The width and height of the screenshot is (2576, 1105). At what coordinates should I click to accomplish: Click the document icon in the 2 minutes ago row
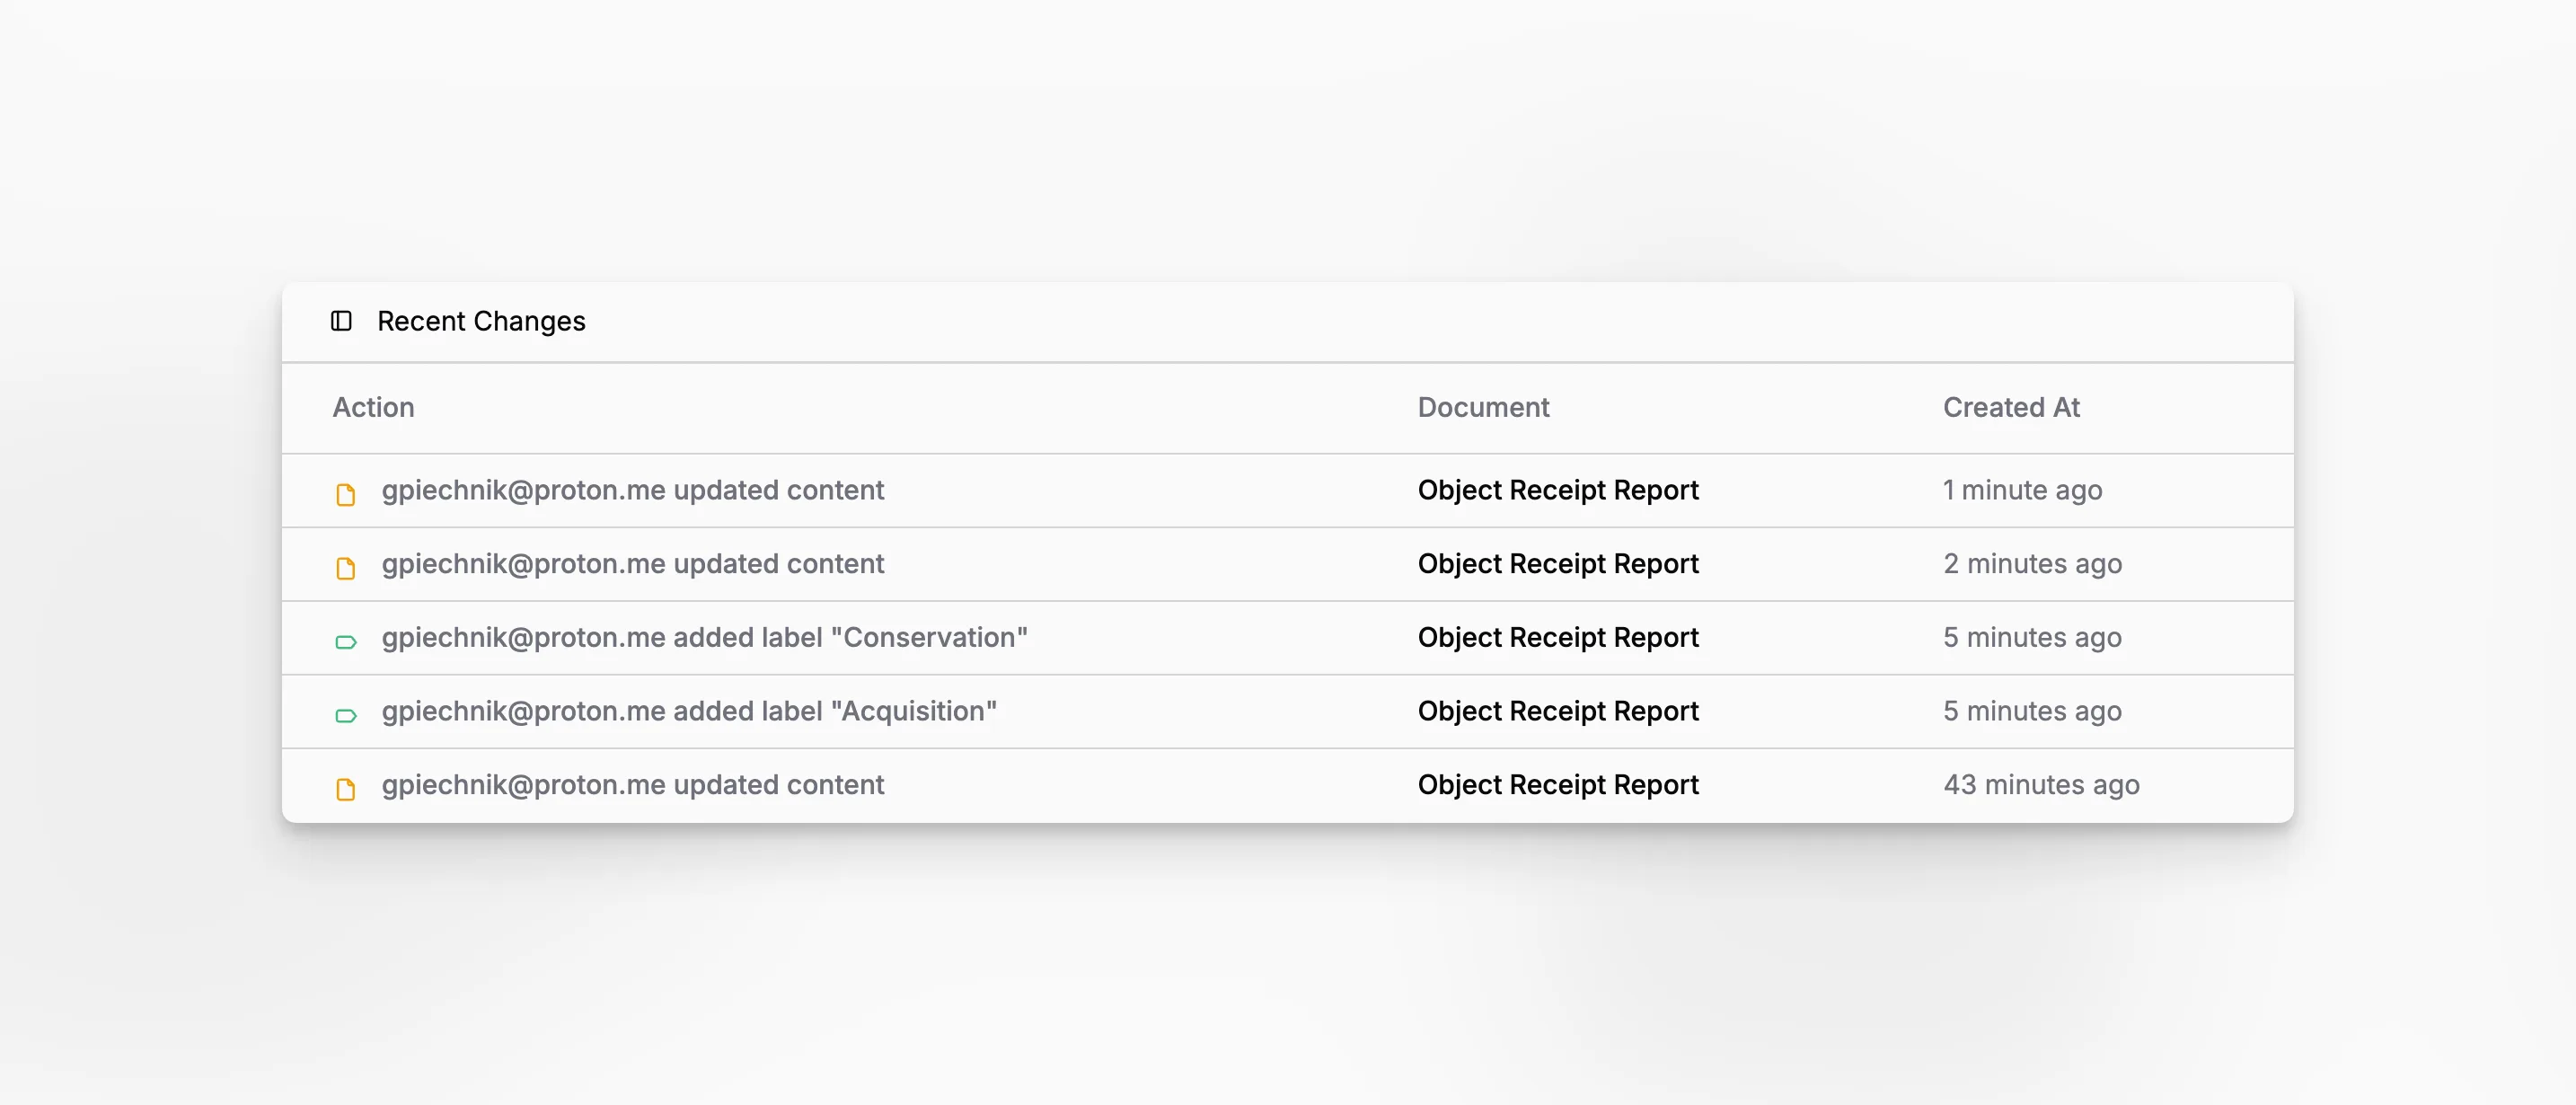pyautogui.click(x=346, y=568)
